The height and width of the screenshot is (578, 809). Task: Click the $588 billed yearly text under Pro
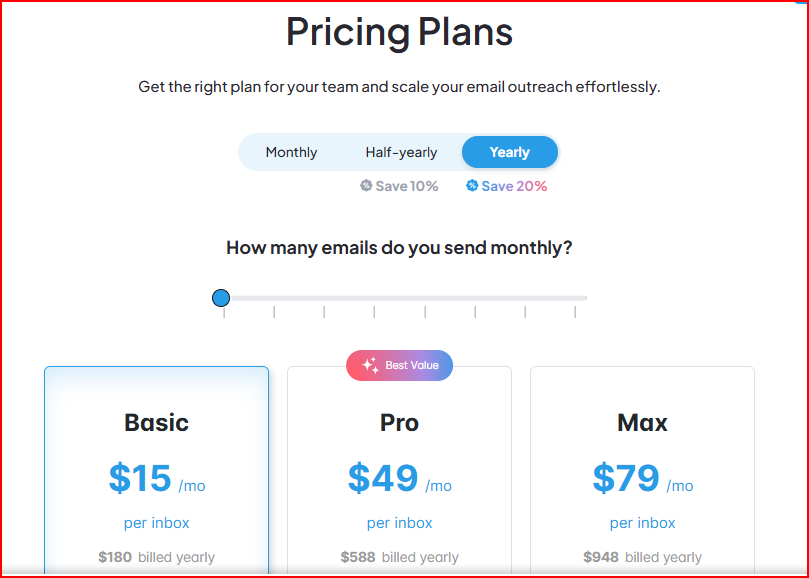399,557
